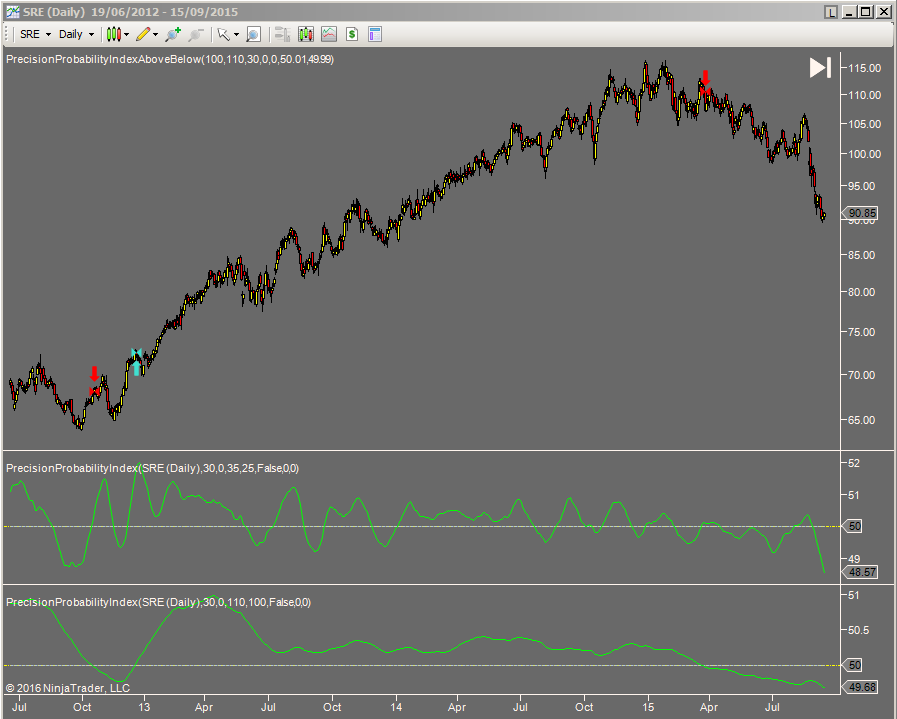This screenshot has height=719, width=897.
Task: Click the chart trader bars icon
Action: pos(282,34)
